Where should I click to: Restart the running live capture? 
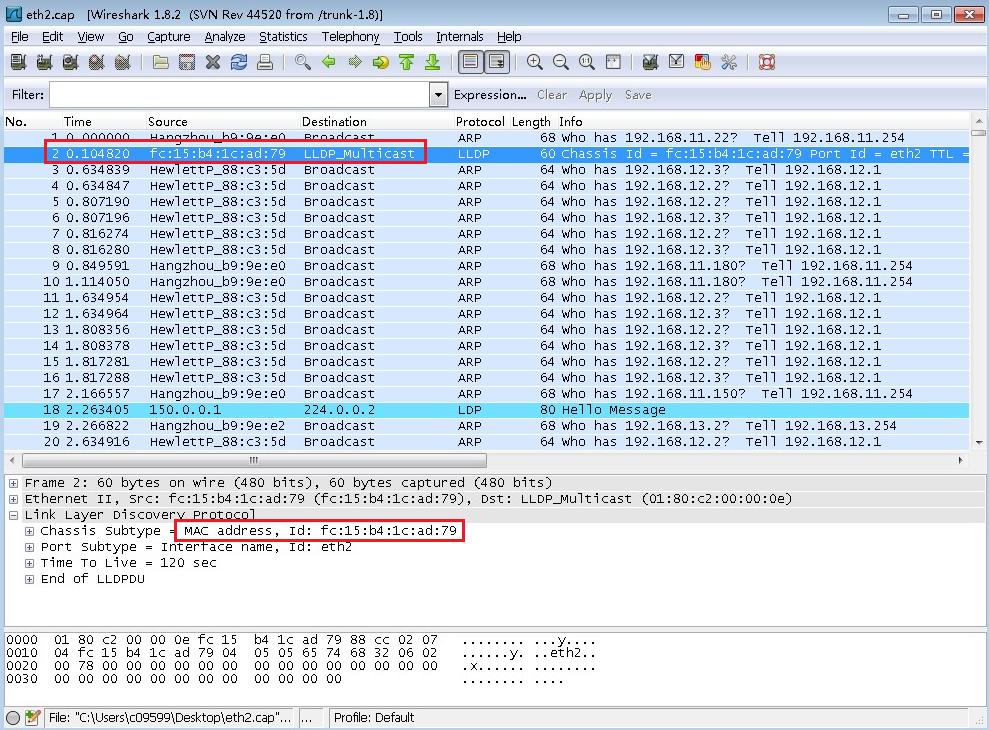click(122, 62)
